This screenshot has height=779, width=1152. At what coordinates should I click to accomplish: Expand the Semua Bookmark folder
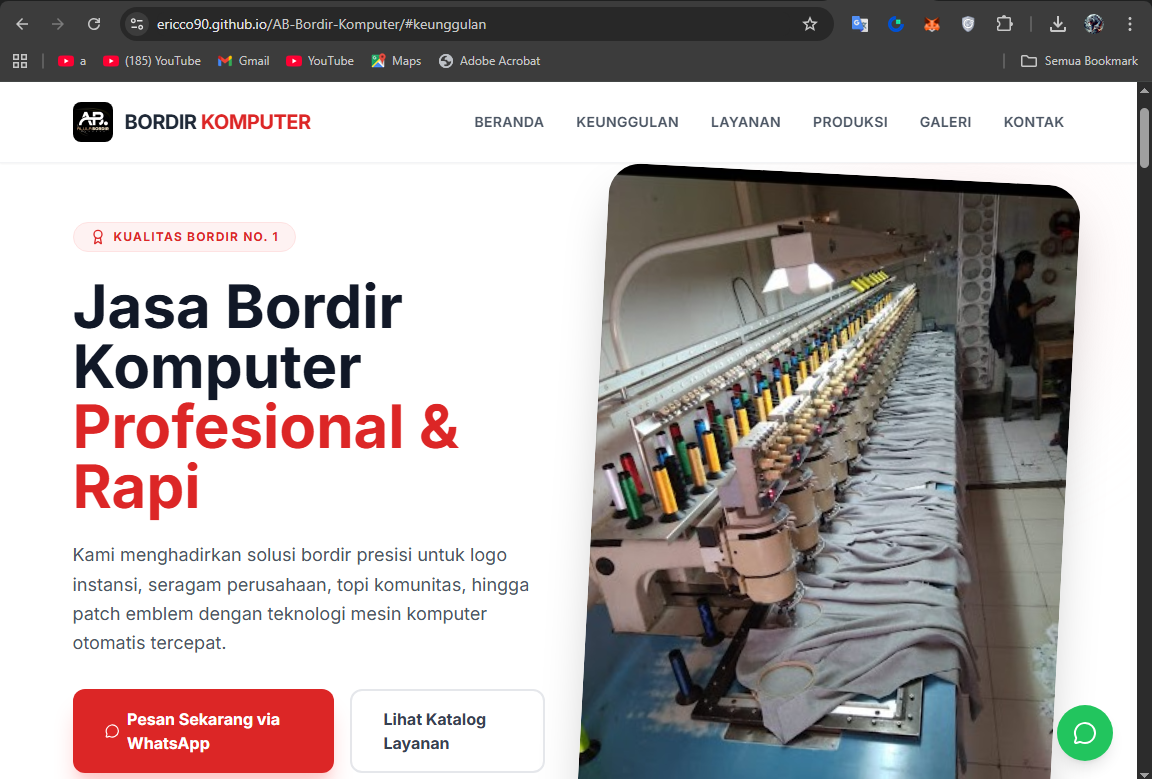click(1079, 60)
